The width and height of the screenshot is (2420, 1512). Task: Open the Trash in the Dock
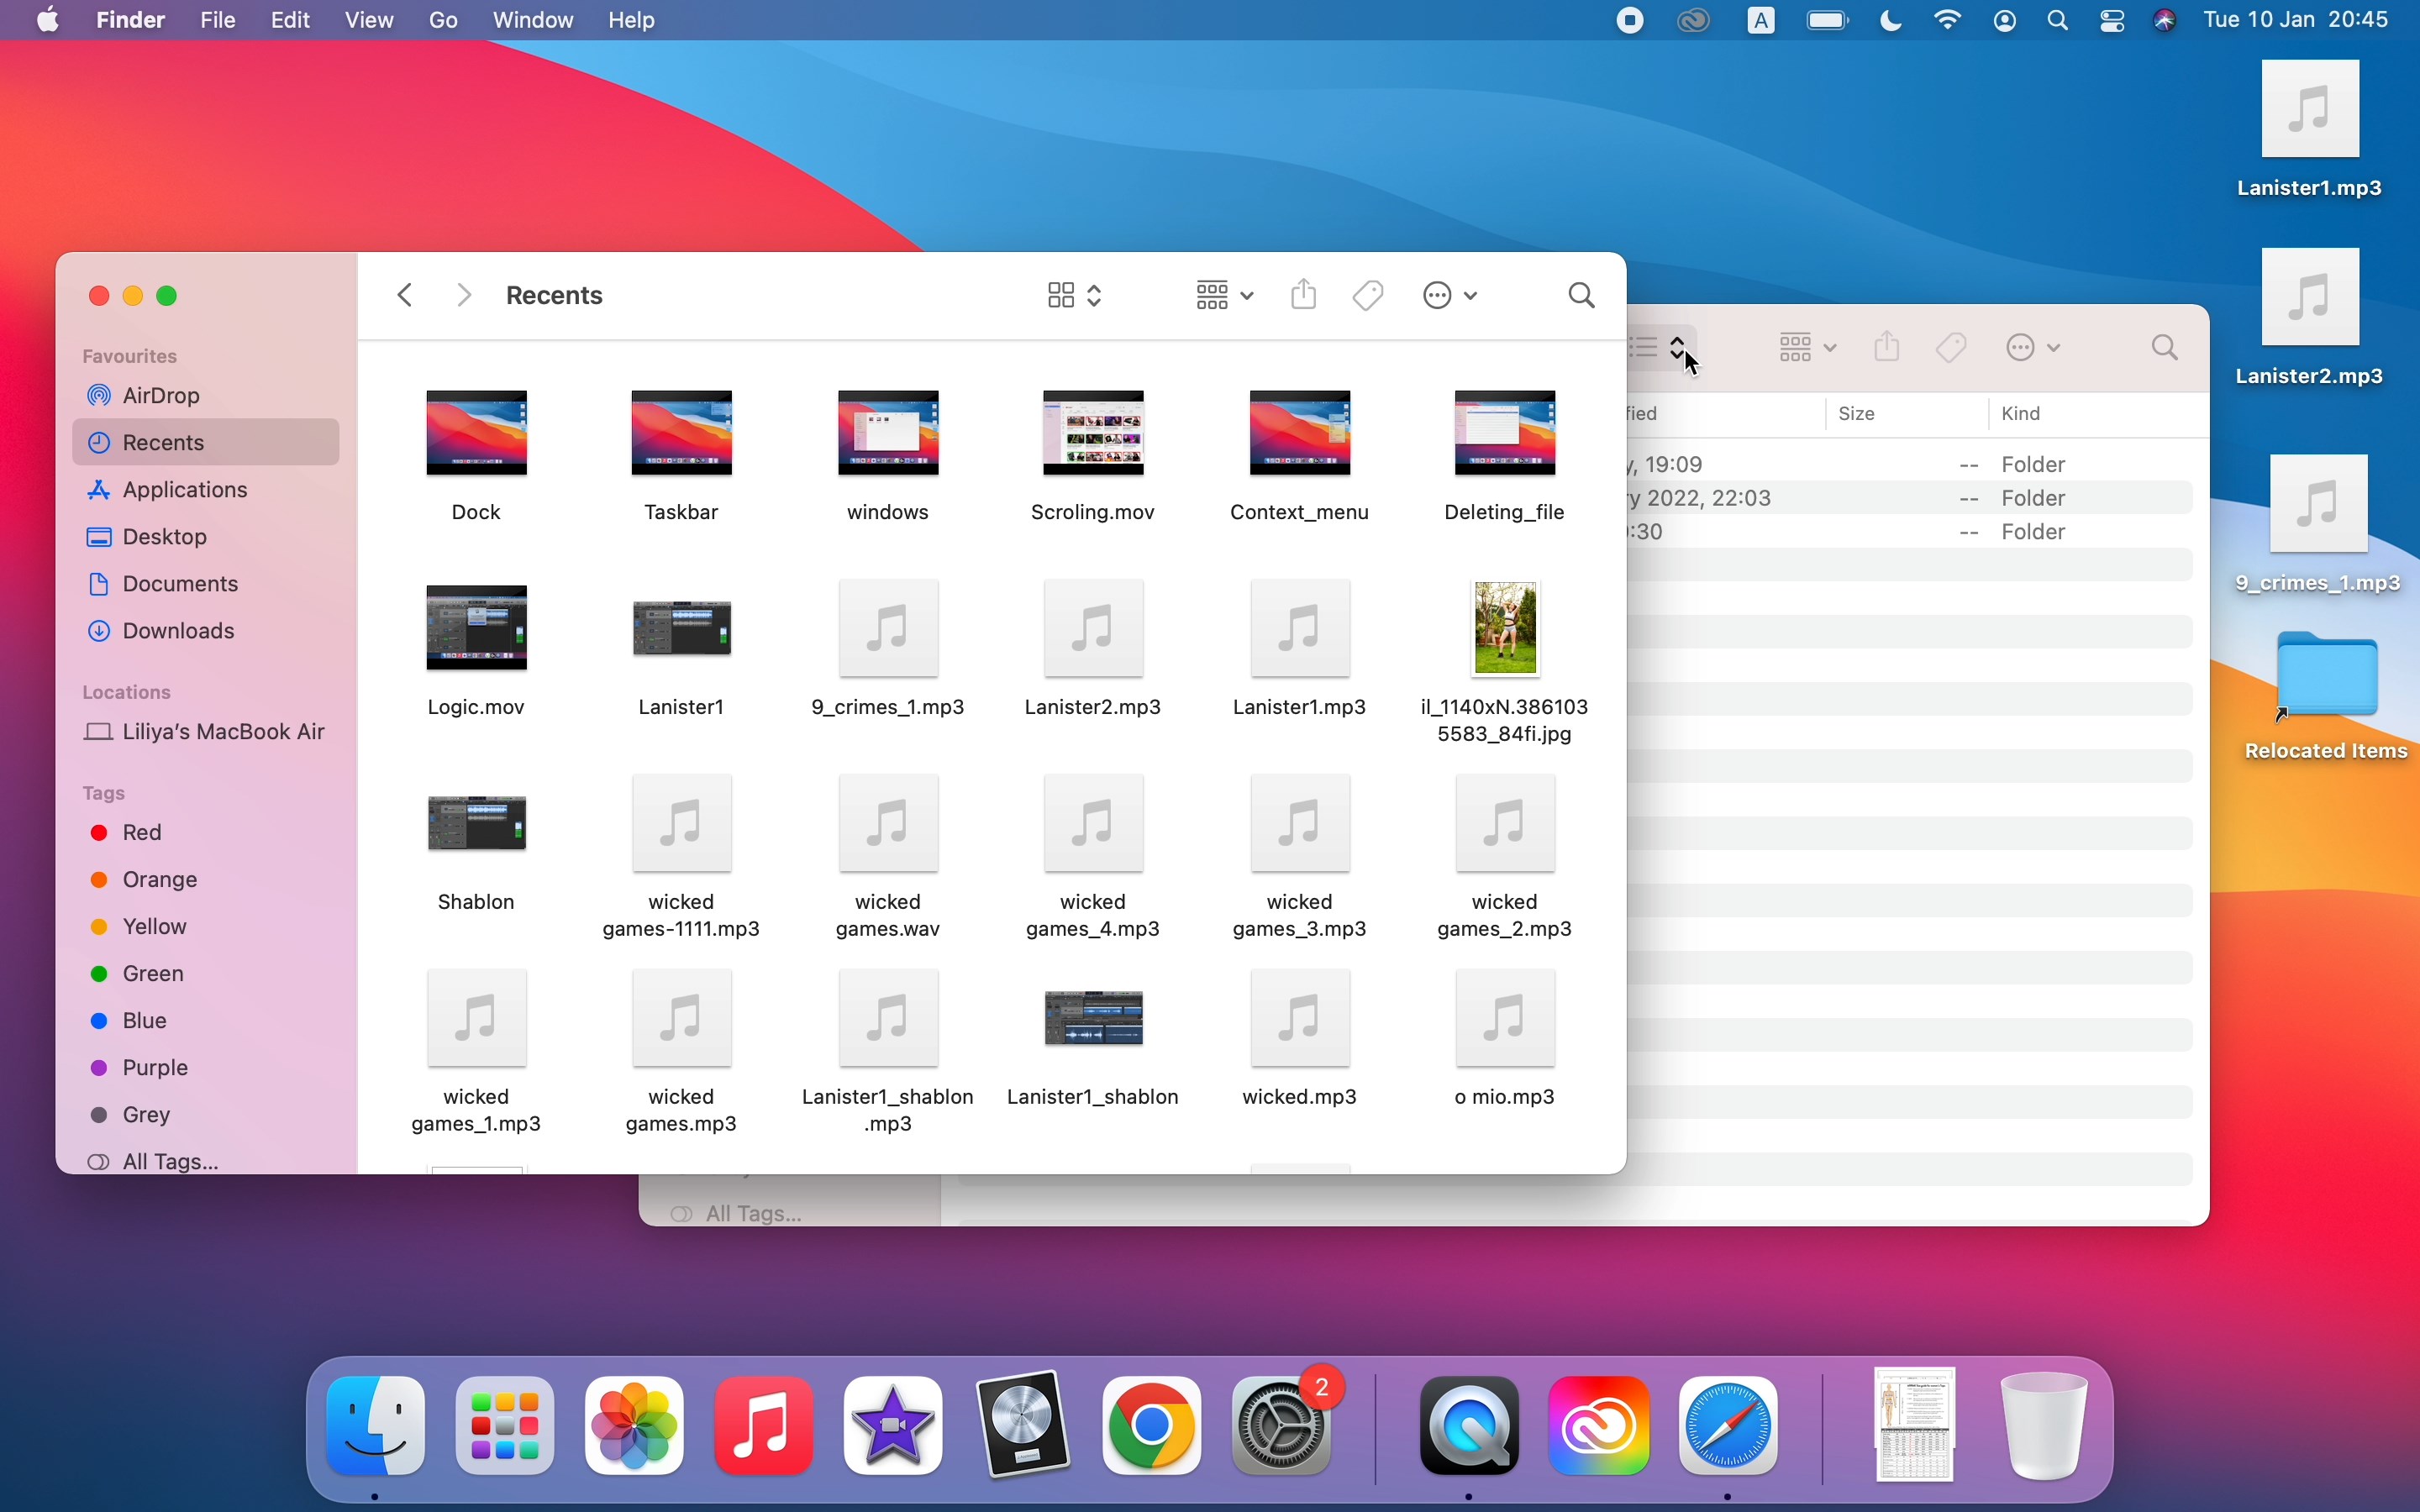[x=2044, y=1425]
